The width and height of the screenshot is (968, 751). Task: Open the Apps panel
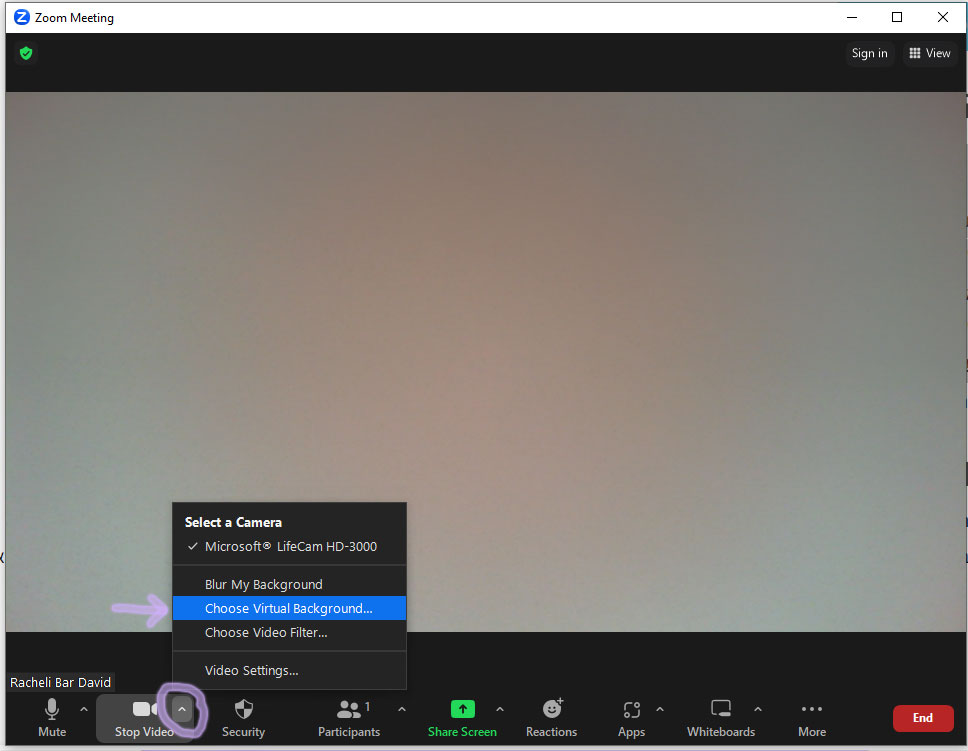click(631, 718)
